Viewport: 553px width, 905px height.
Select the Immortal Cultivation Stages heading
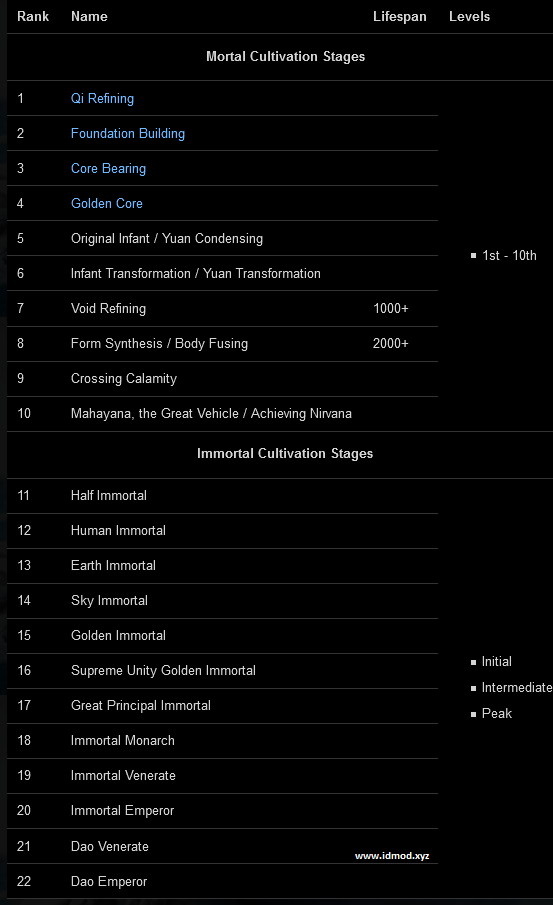coord(285,454)
